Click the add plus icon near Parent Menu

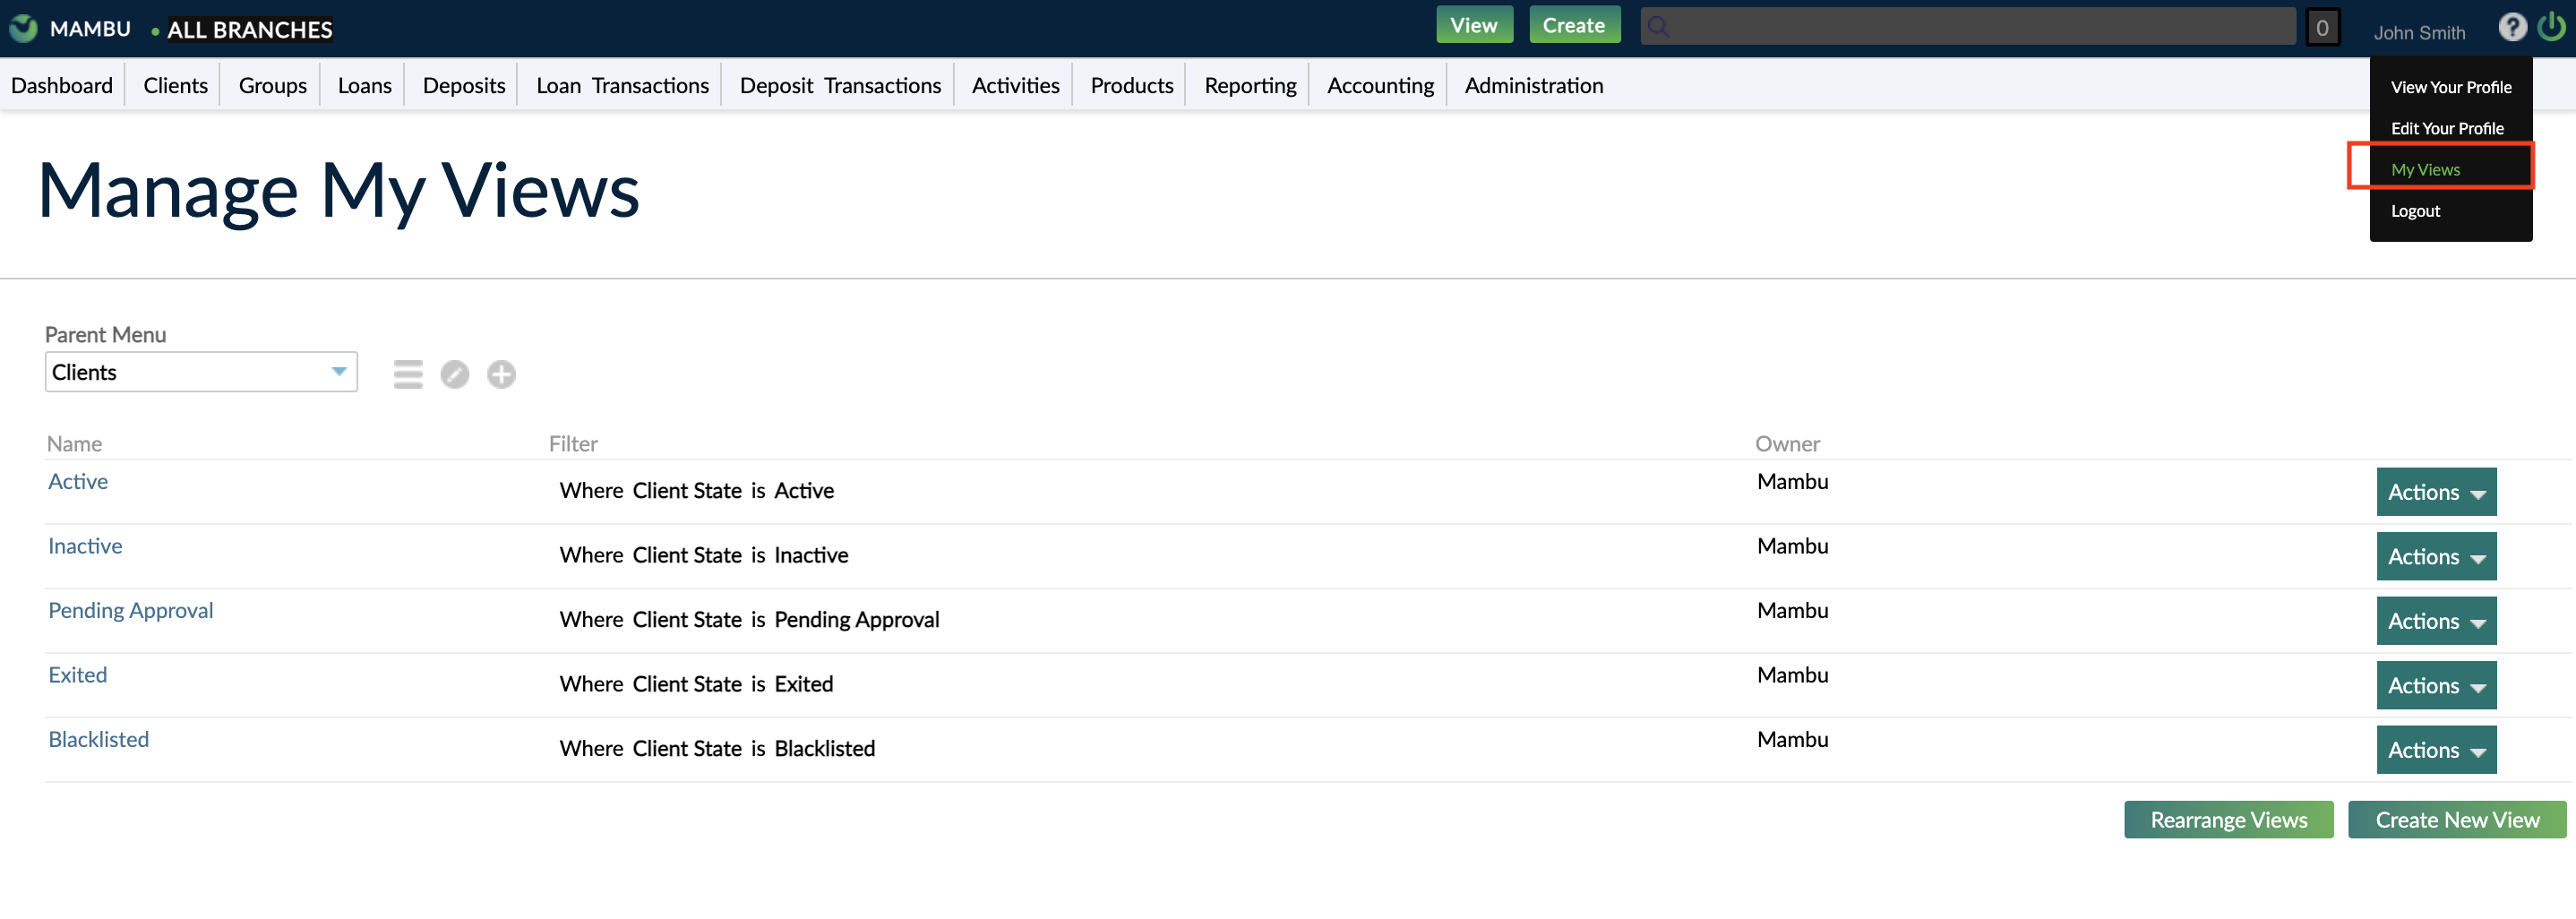[x=501, y=374]
